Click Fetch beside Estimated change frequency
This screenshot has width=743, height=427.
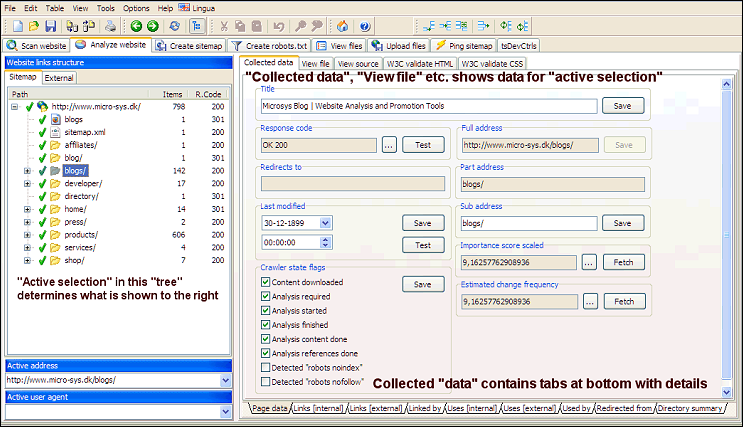(x=624, y=301)
